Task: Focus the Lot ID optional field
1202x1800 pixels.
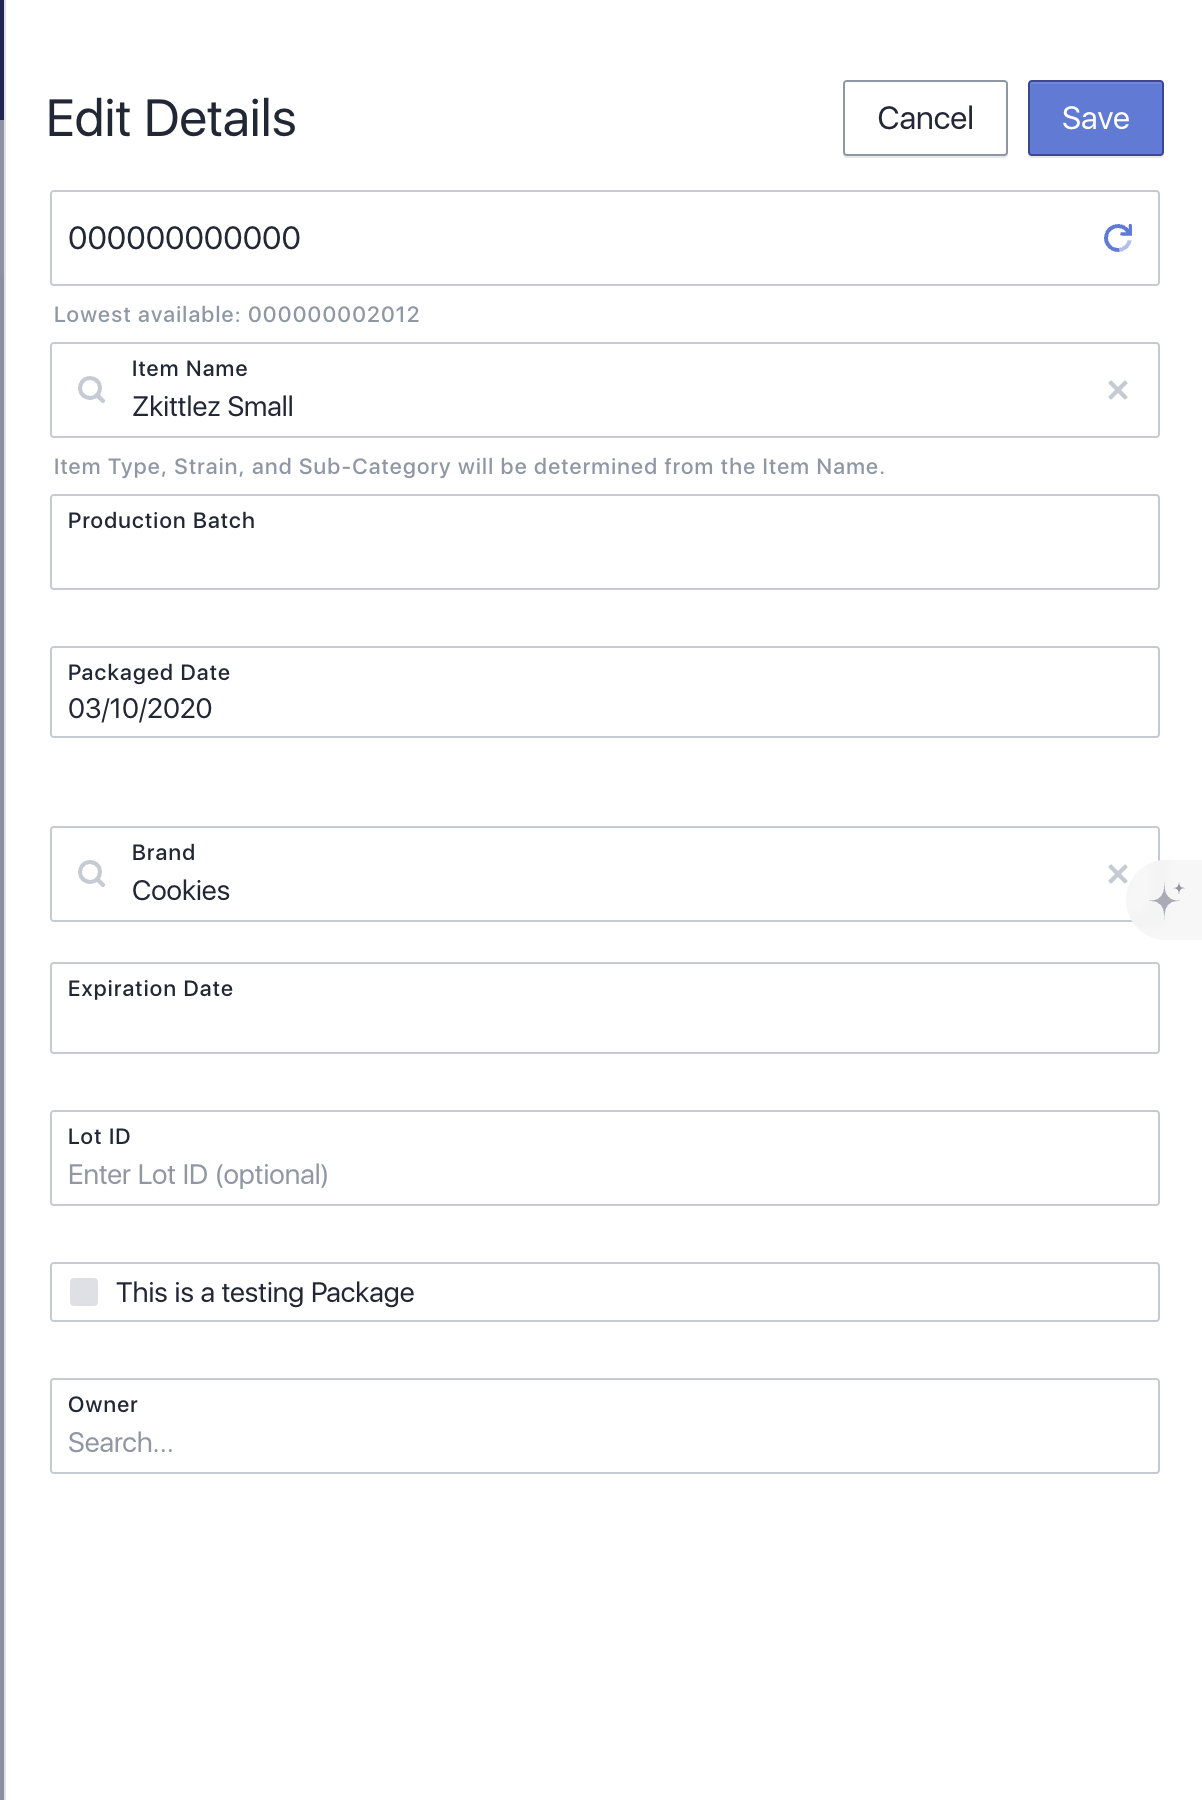Action: pos(605,1158)
